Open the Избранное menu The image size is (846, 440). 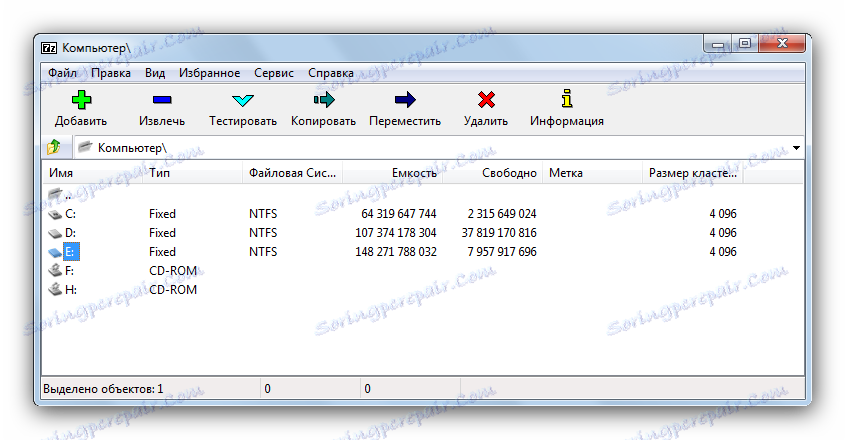click(209, 73)
